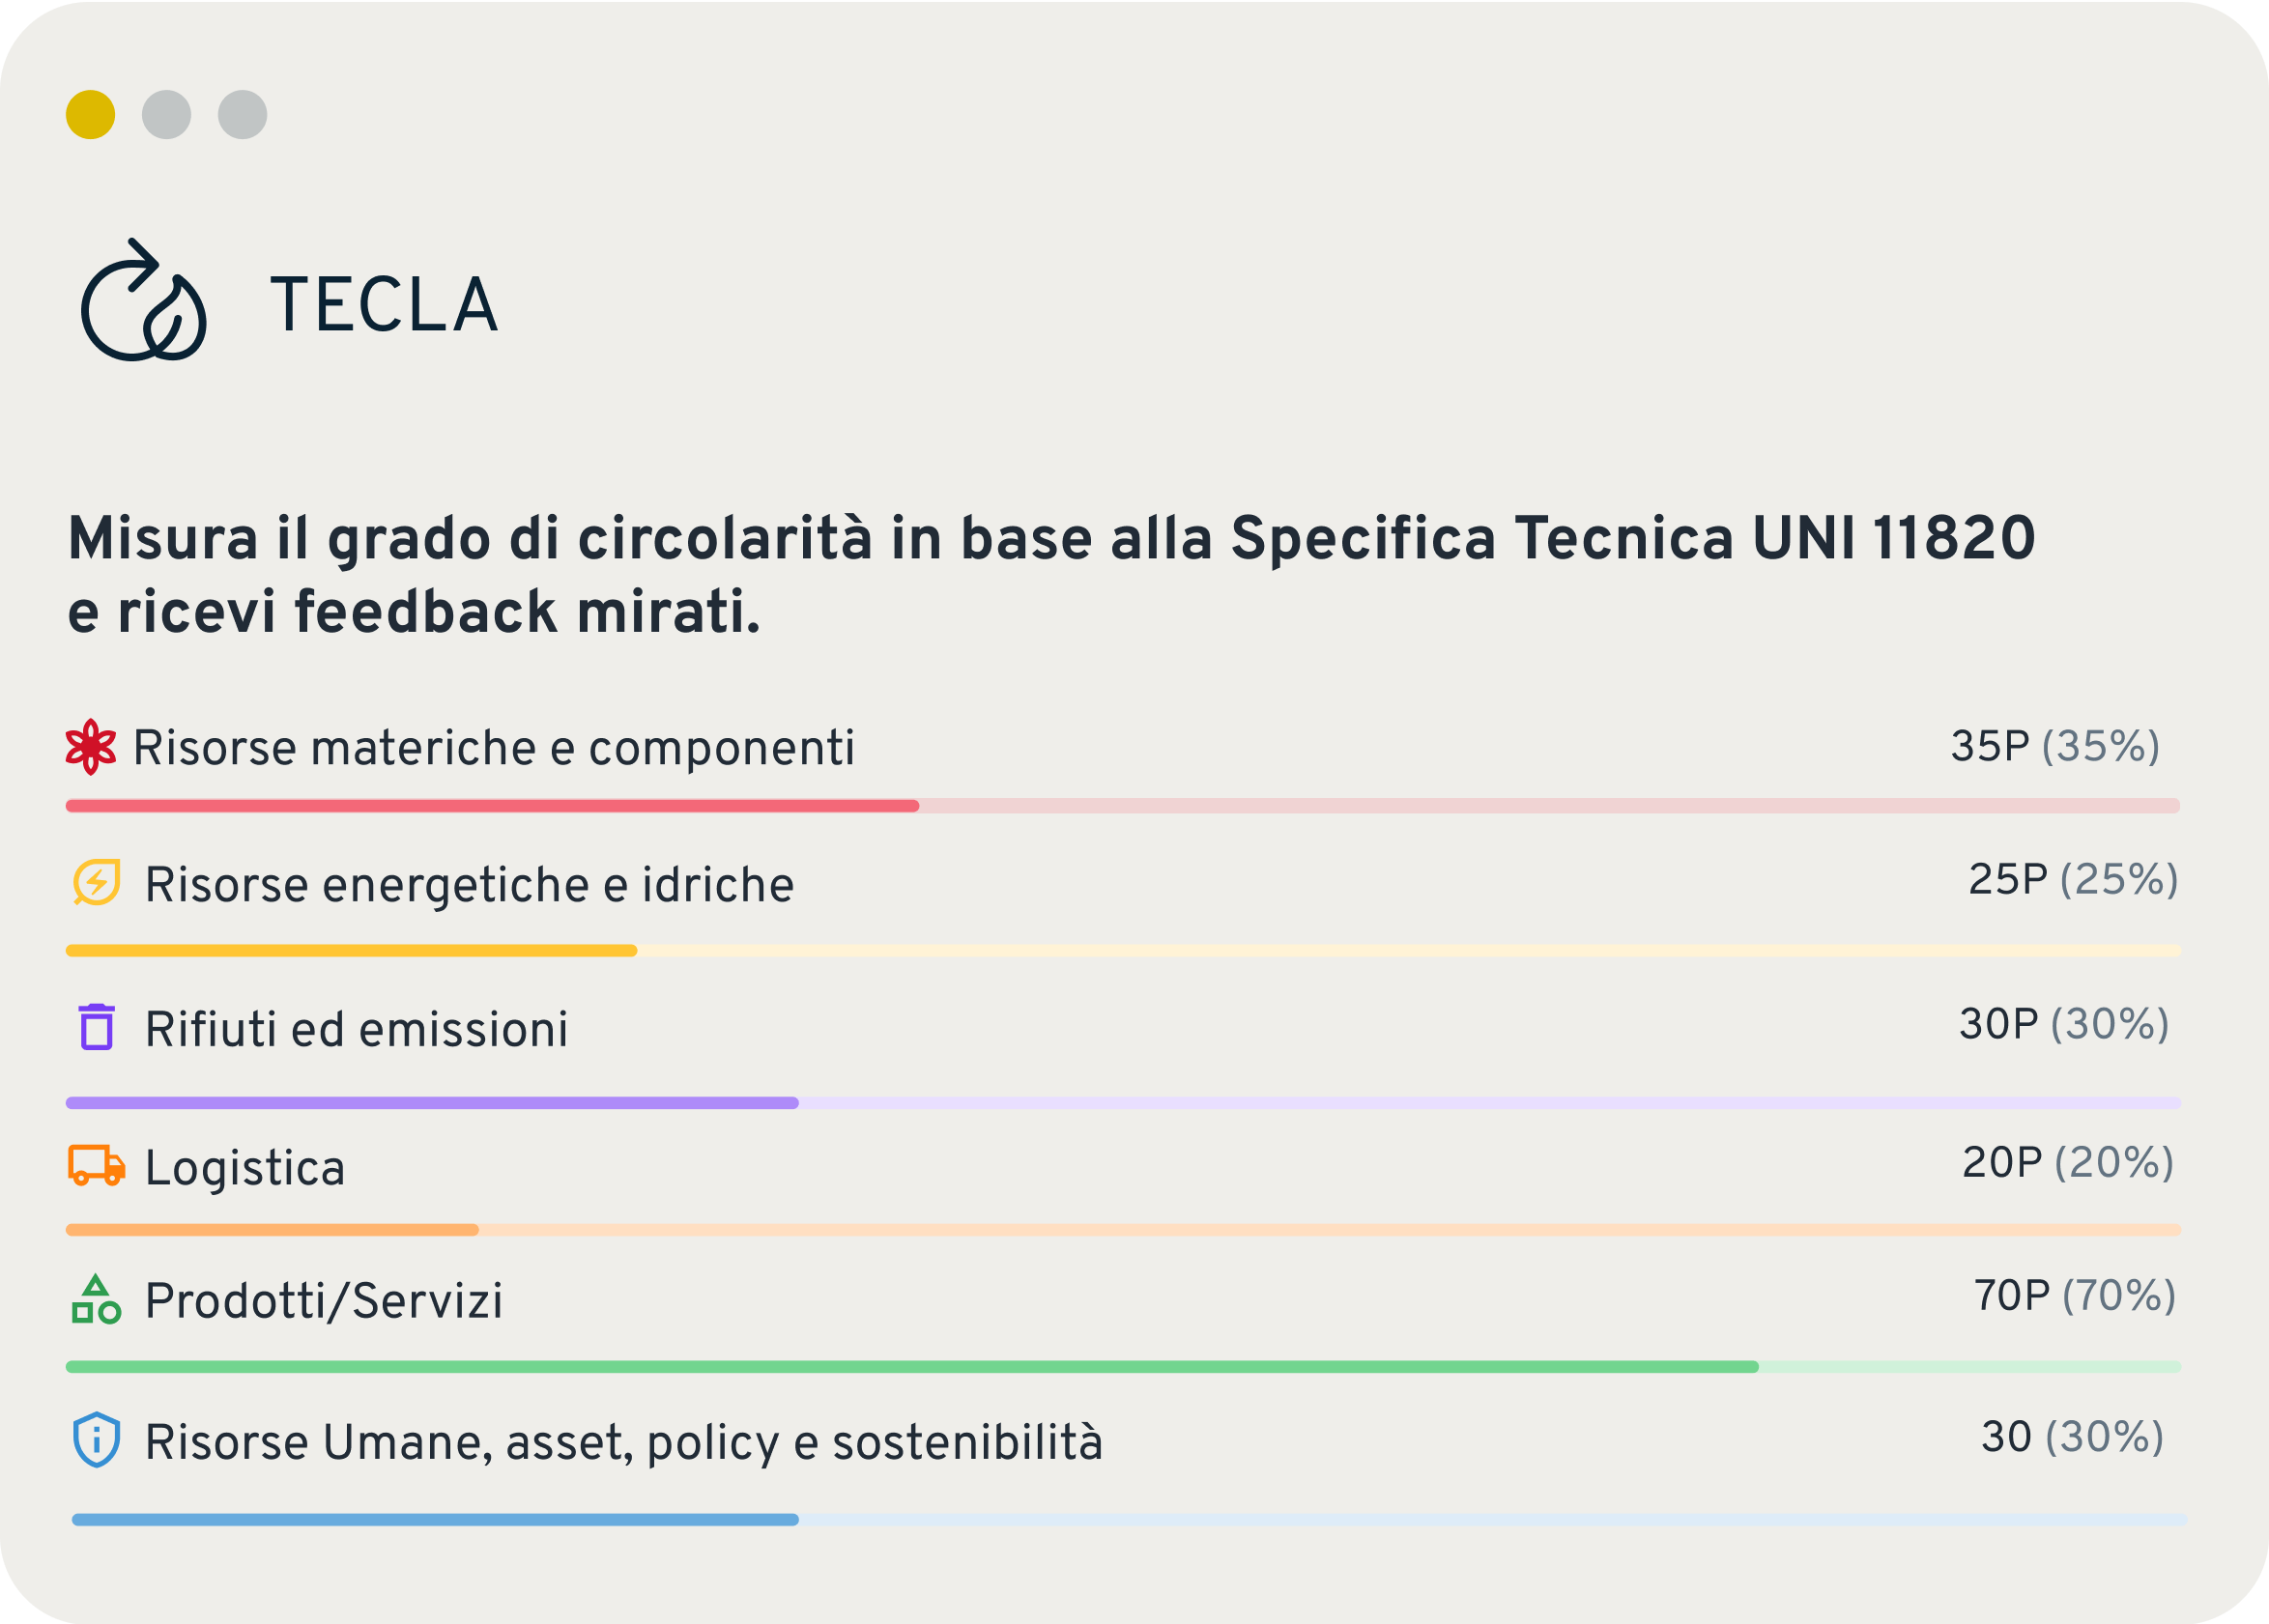
Task: Click the orange delivery truck icon
Action: tap(97, 1165)
